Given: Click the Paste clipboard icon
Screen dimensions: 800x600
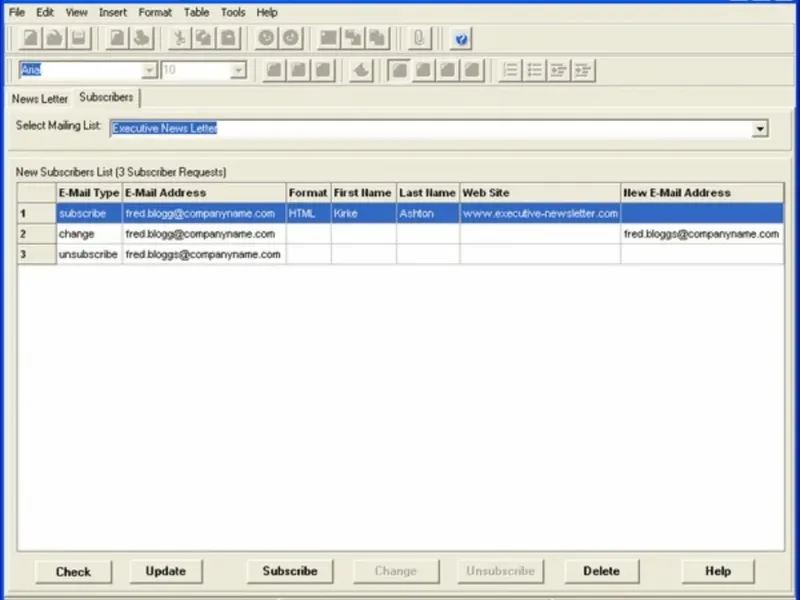Looking at the screenshot, I should [229, 38].
